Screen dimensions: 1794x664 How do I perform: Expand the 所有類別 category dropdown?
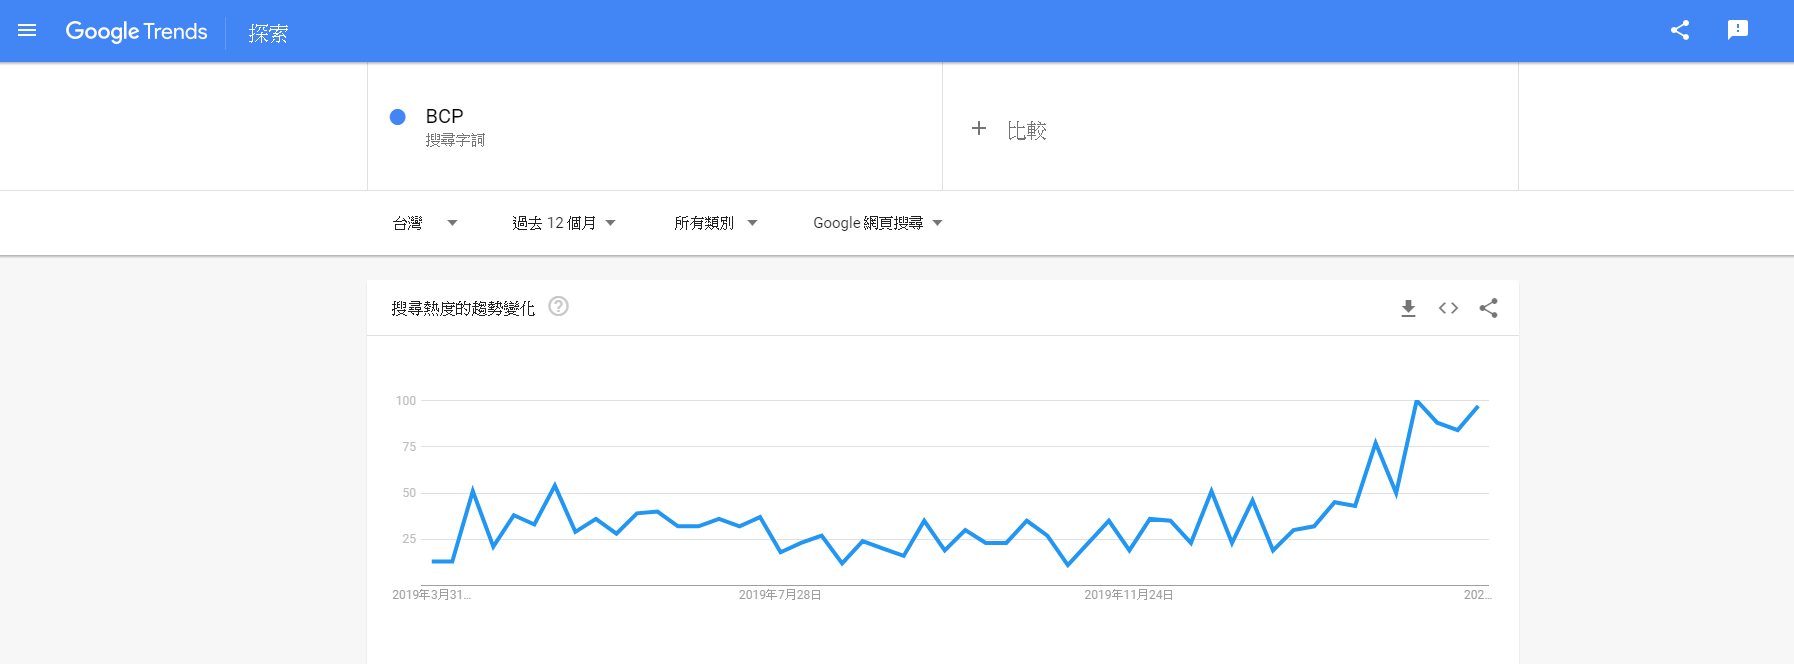[714, 222]
